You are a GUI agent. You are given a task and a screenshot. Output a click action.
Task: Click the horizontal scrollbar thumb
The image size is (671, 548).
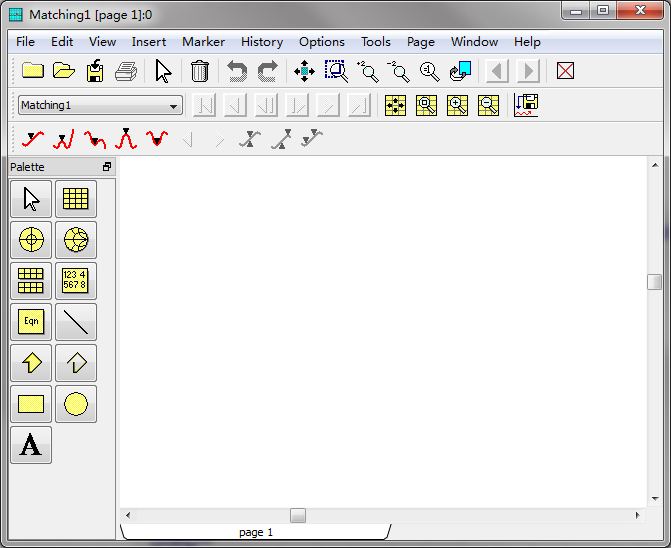(298, 515)
